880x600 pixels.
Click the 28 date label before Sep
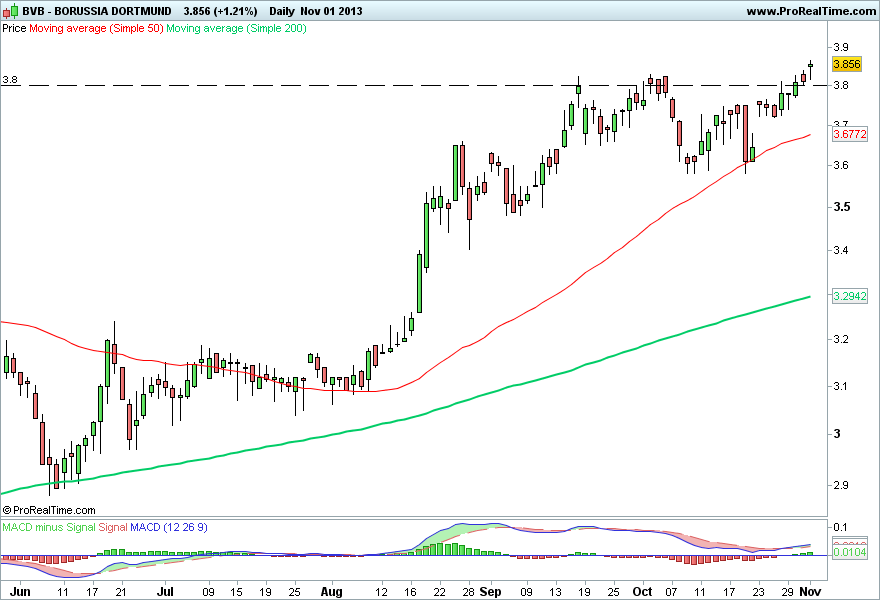coord(469,592)
